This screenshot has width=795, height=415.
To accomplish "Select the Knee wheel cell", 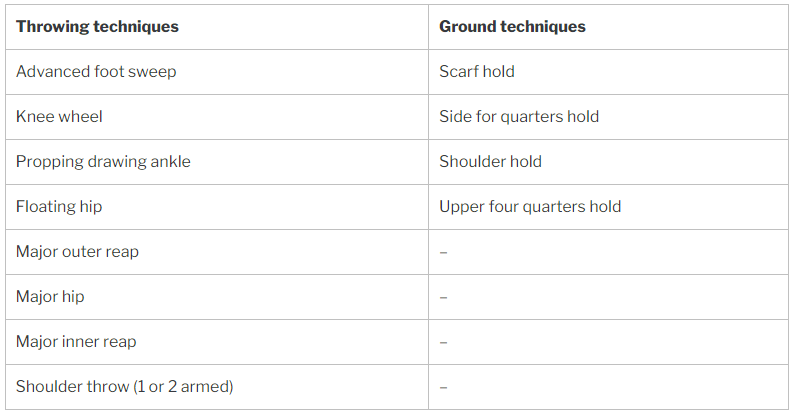I will (x=217, y=117).
